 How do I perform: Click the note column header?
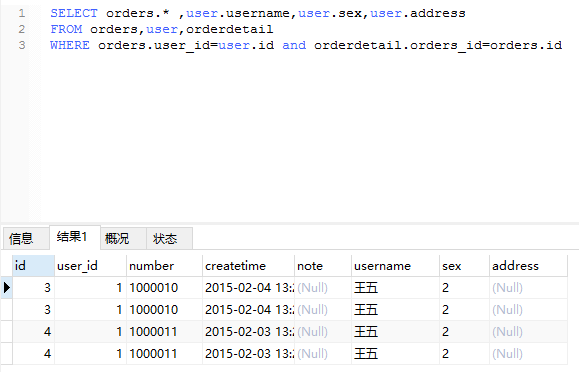point(323,266)
